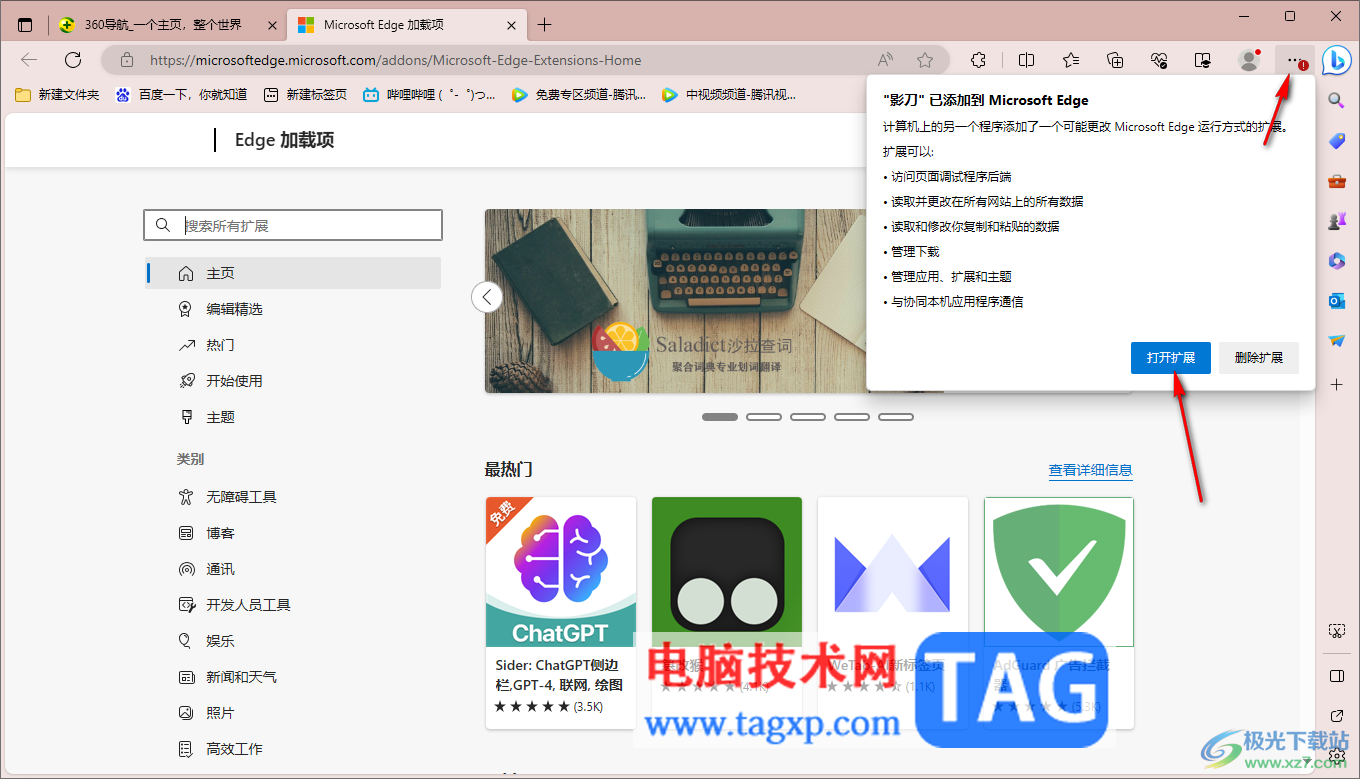The height and width of the screenshot is (779, 1360).
Task: Open the Extensions puzzle icon
Action: click(979, 60)
